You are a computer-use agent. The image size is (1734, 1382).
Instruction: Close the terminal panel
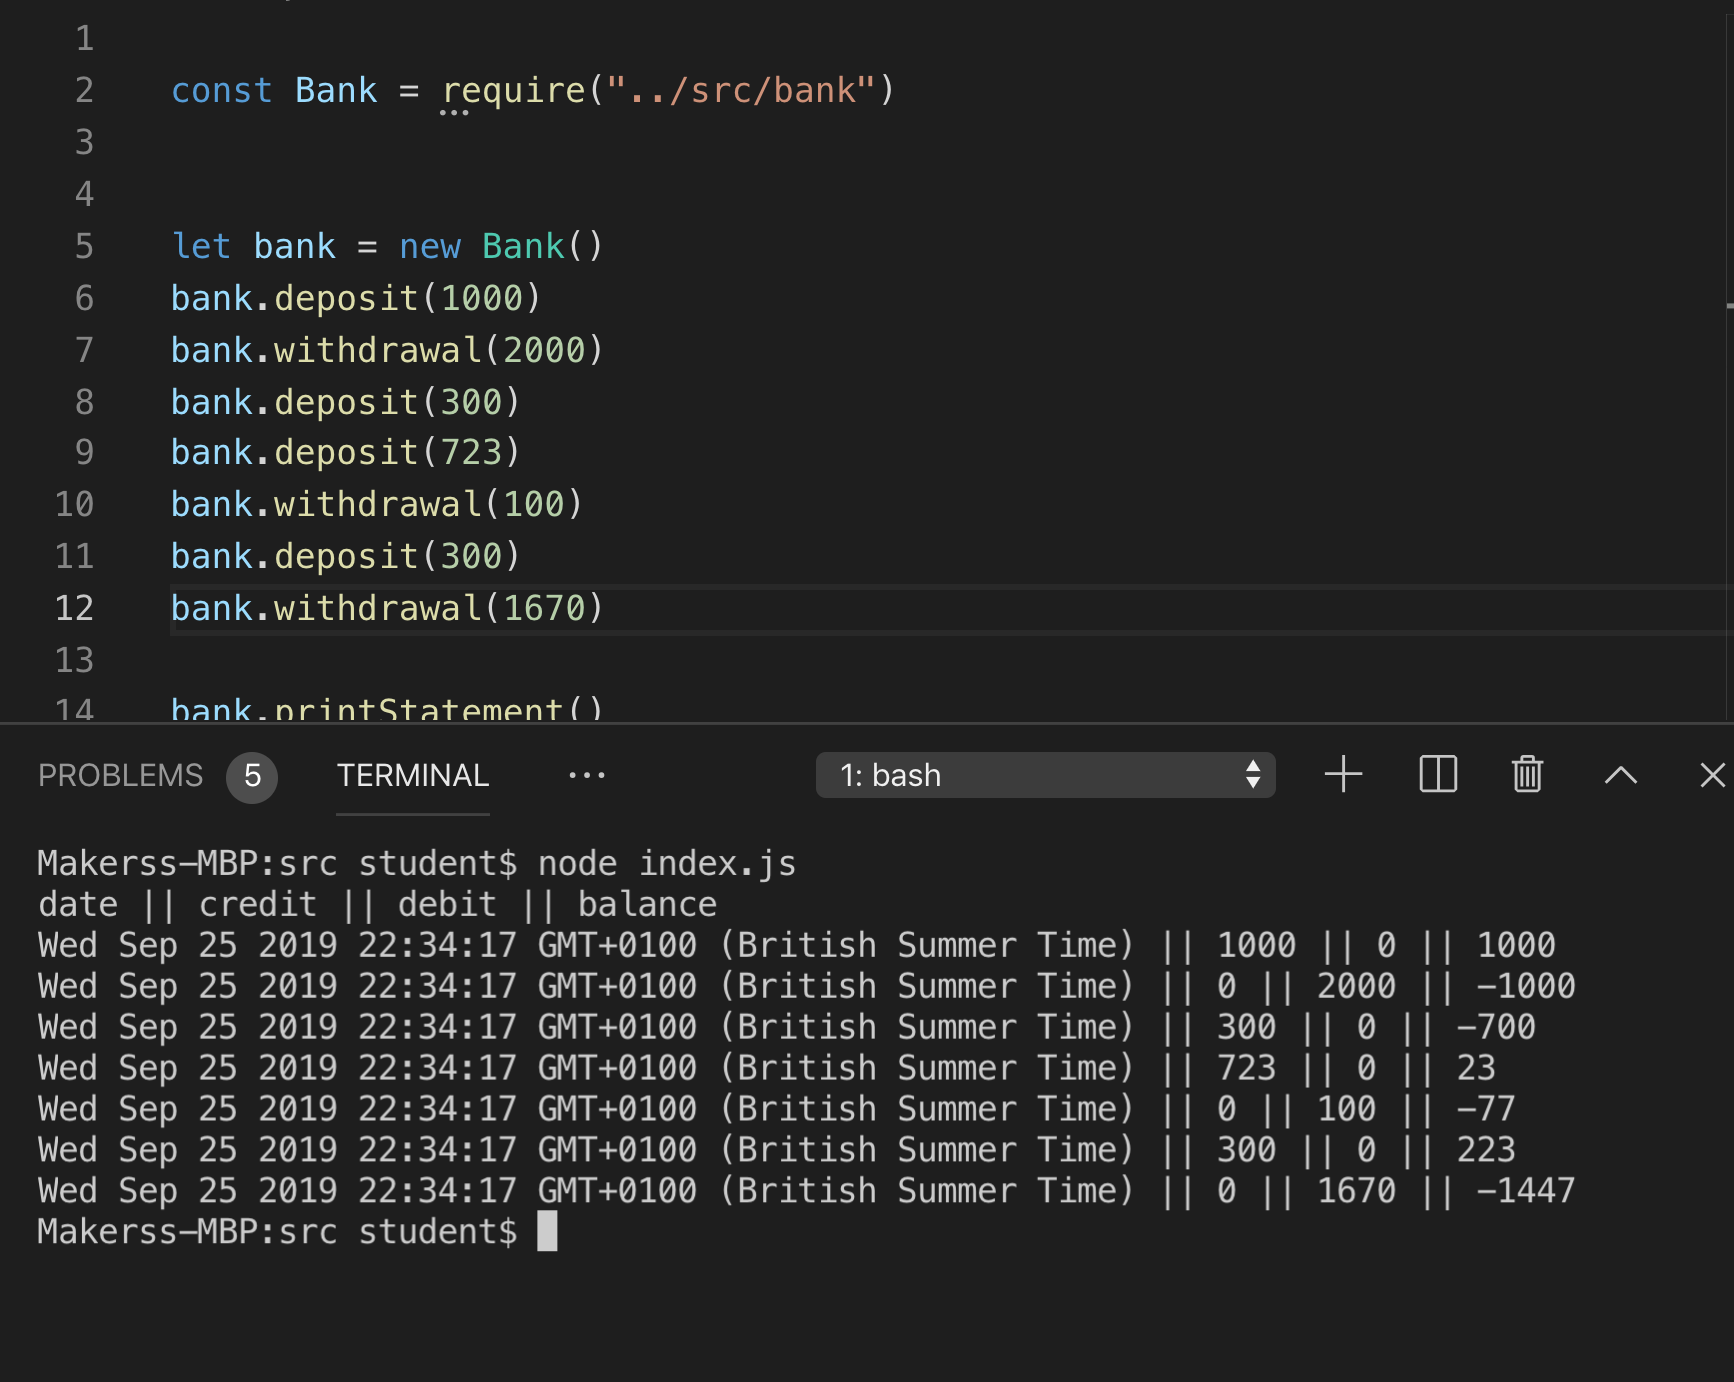1712,775
